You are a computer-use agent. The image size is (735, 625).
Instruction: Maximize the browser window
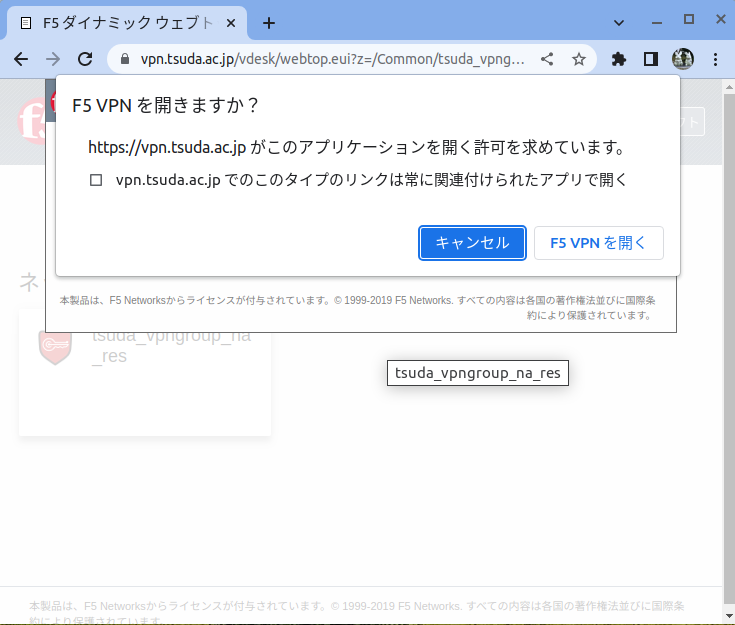(689, 20)
